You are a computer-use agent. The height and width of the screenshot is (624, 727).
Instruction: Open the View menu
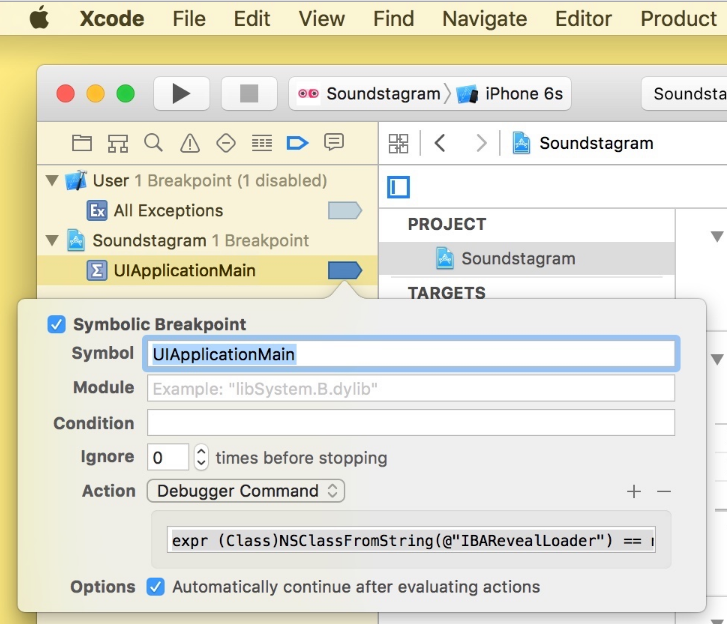(x=322, y=19)
